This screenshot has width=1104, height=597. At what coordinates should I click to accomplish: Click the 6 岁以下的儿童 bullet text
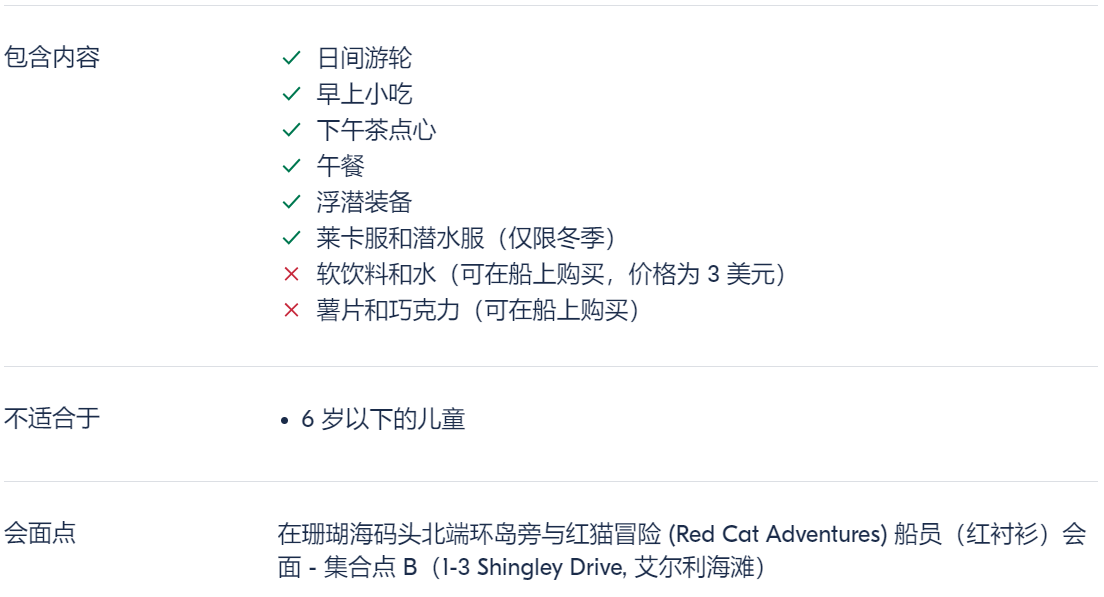click(x=383, y=420)
